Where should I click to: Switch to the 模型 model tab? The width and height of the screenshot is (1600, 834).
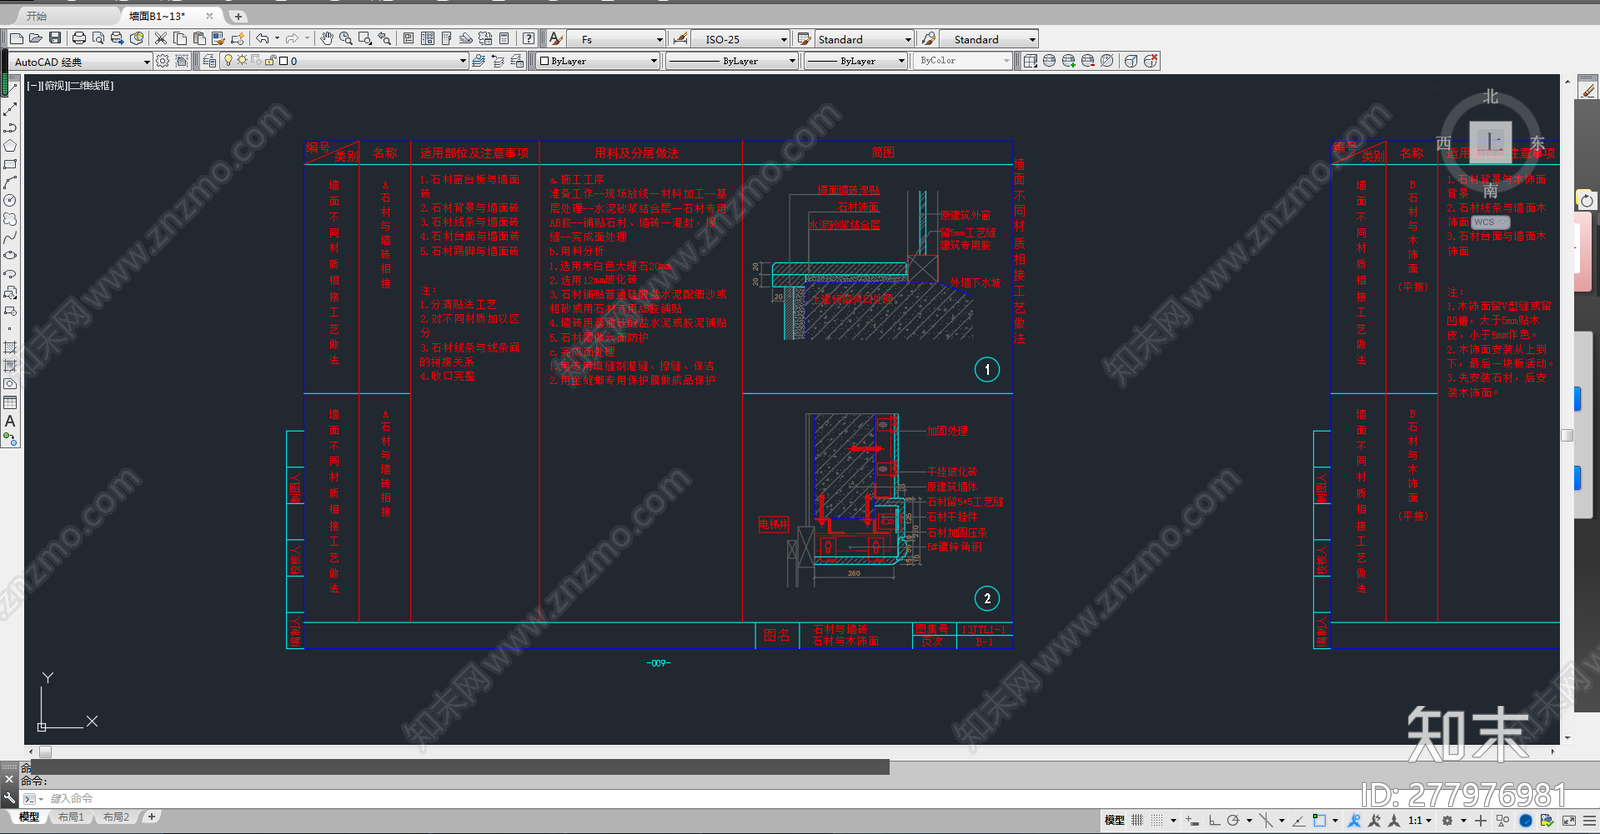click(x=29, y=817)
